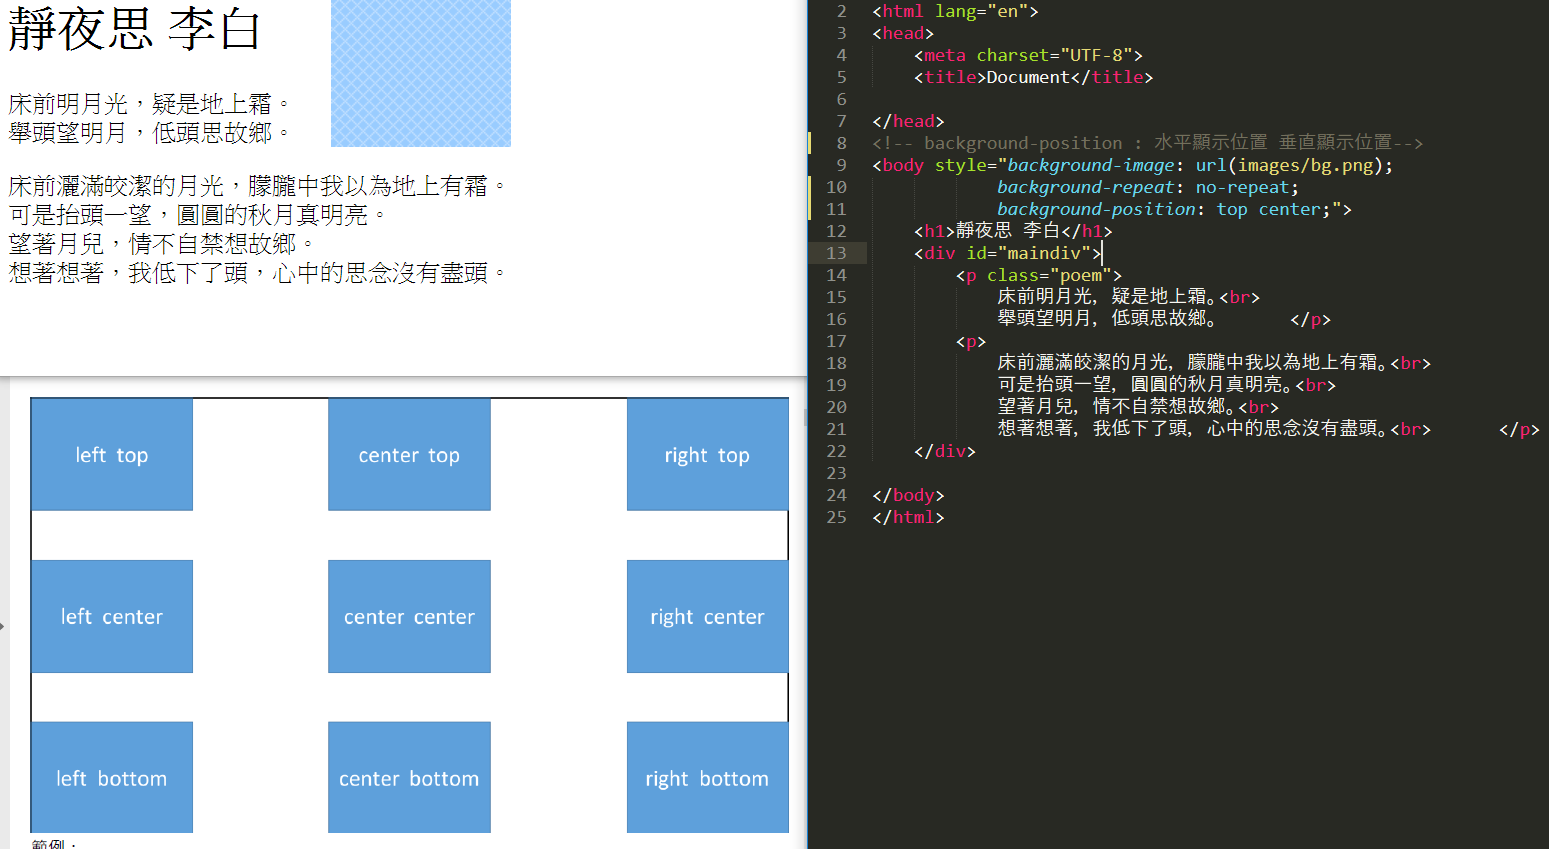The image size is (1549, 849).
Task: Click the "right top" position box
Action: pos(707,455)
